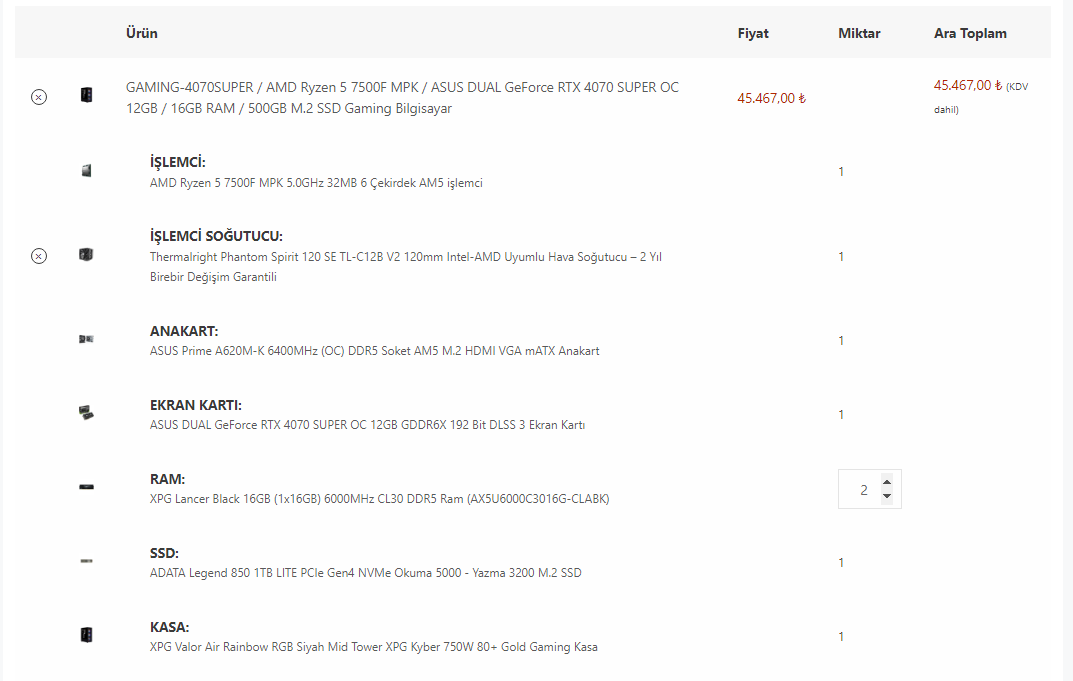Open the ADATA Legend 850 1TB SSD link
This screenshot has width=1073, height=681.
365,572
